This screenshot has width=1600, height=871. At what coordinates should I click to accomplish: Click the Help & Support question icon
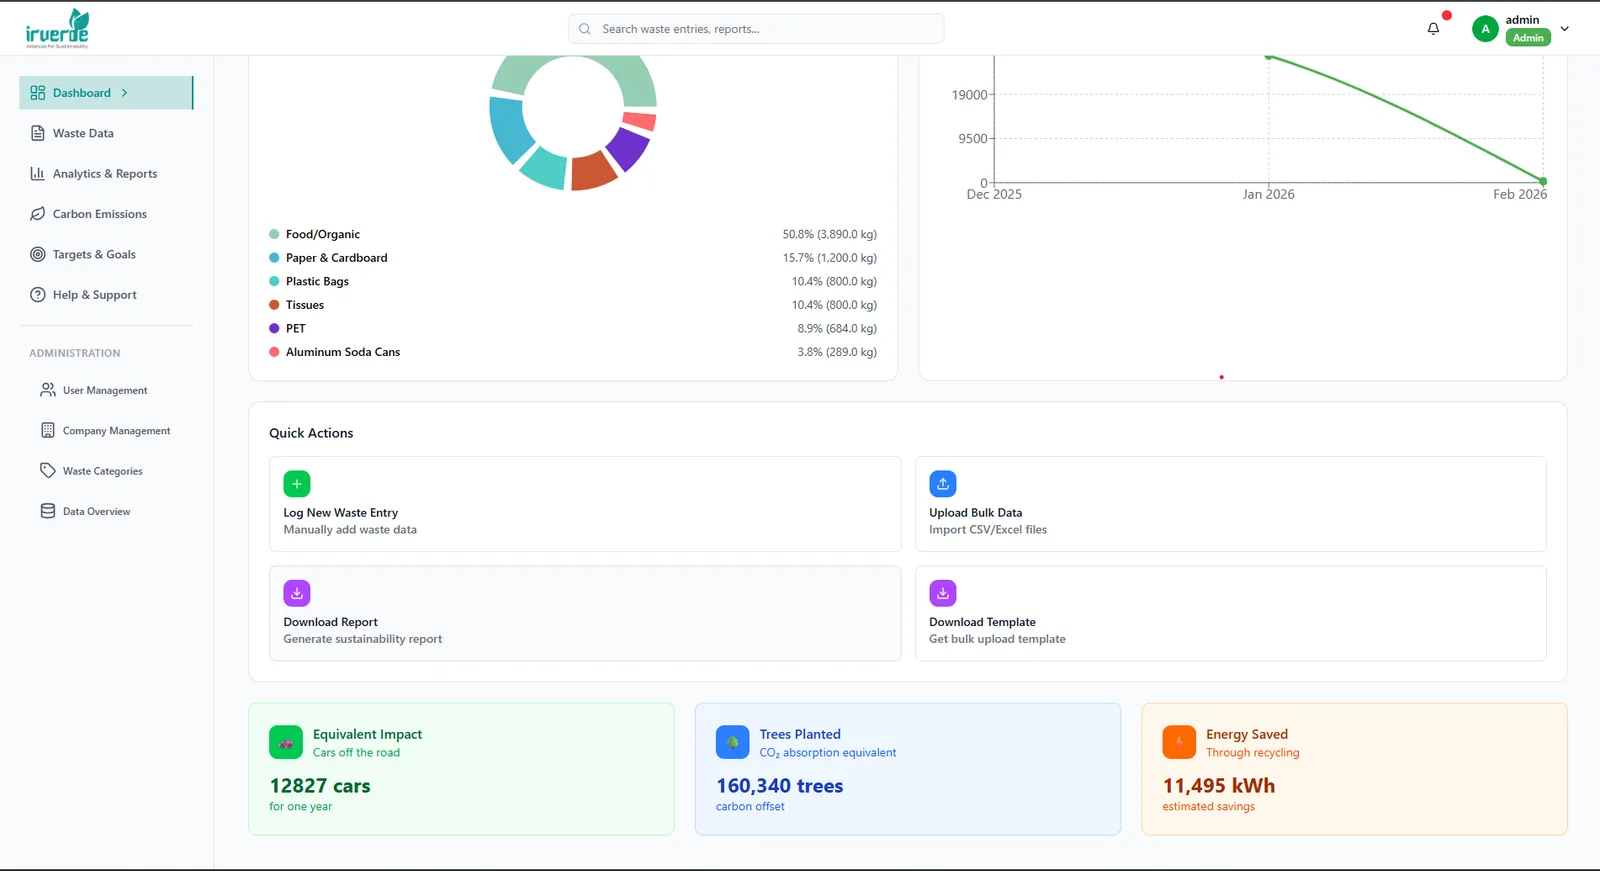point(38,295)
